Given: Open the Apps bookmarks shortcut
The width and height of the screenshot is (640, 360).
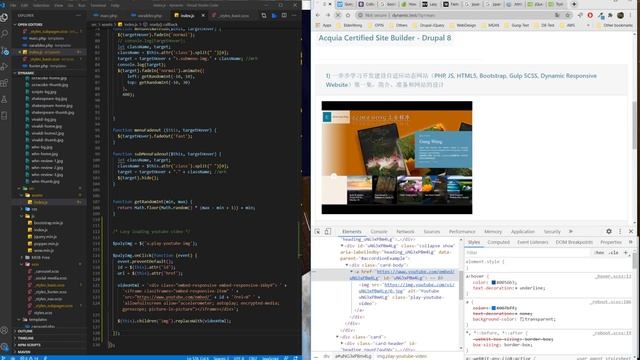Looking at the screenshot, I should 324,25.
